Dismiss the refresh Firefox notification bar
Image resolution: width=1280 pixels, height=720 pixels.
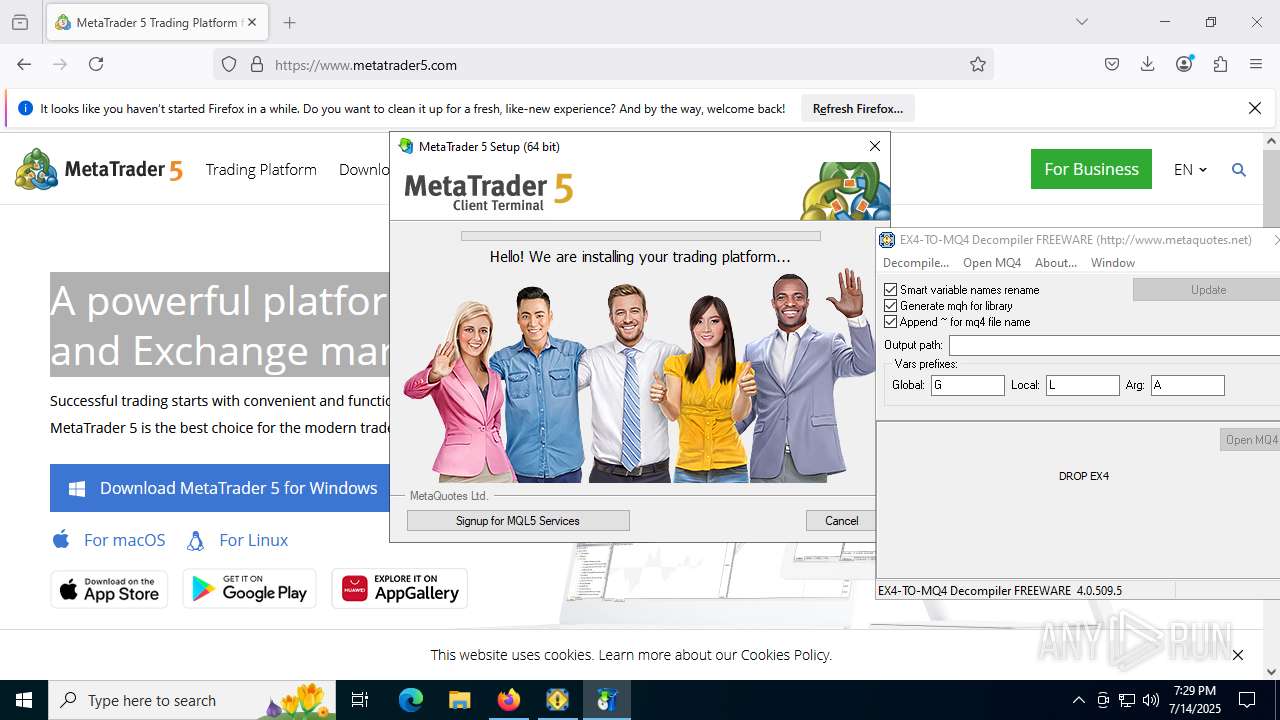[x=1255, y=108]
